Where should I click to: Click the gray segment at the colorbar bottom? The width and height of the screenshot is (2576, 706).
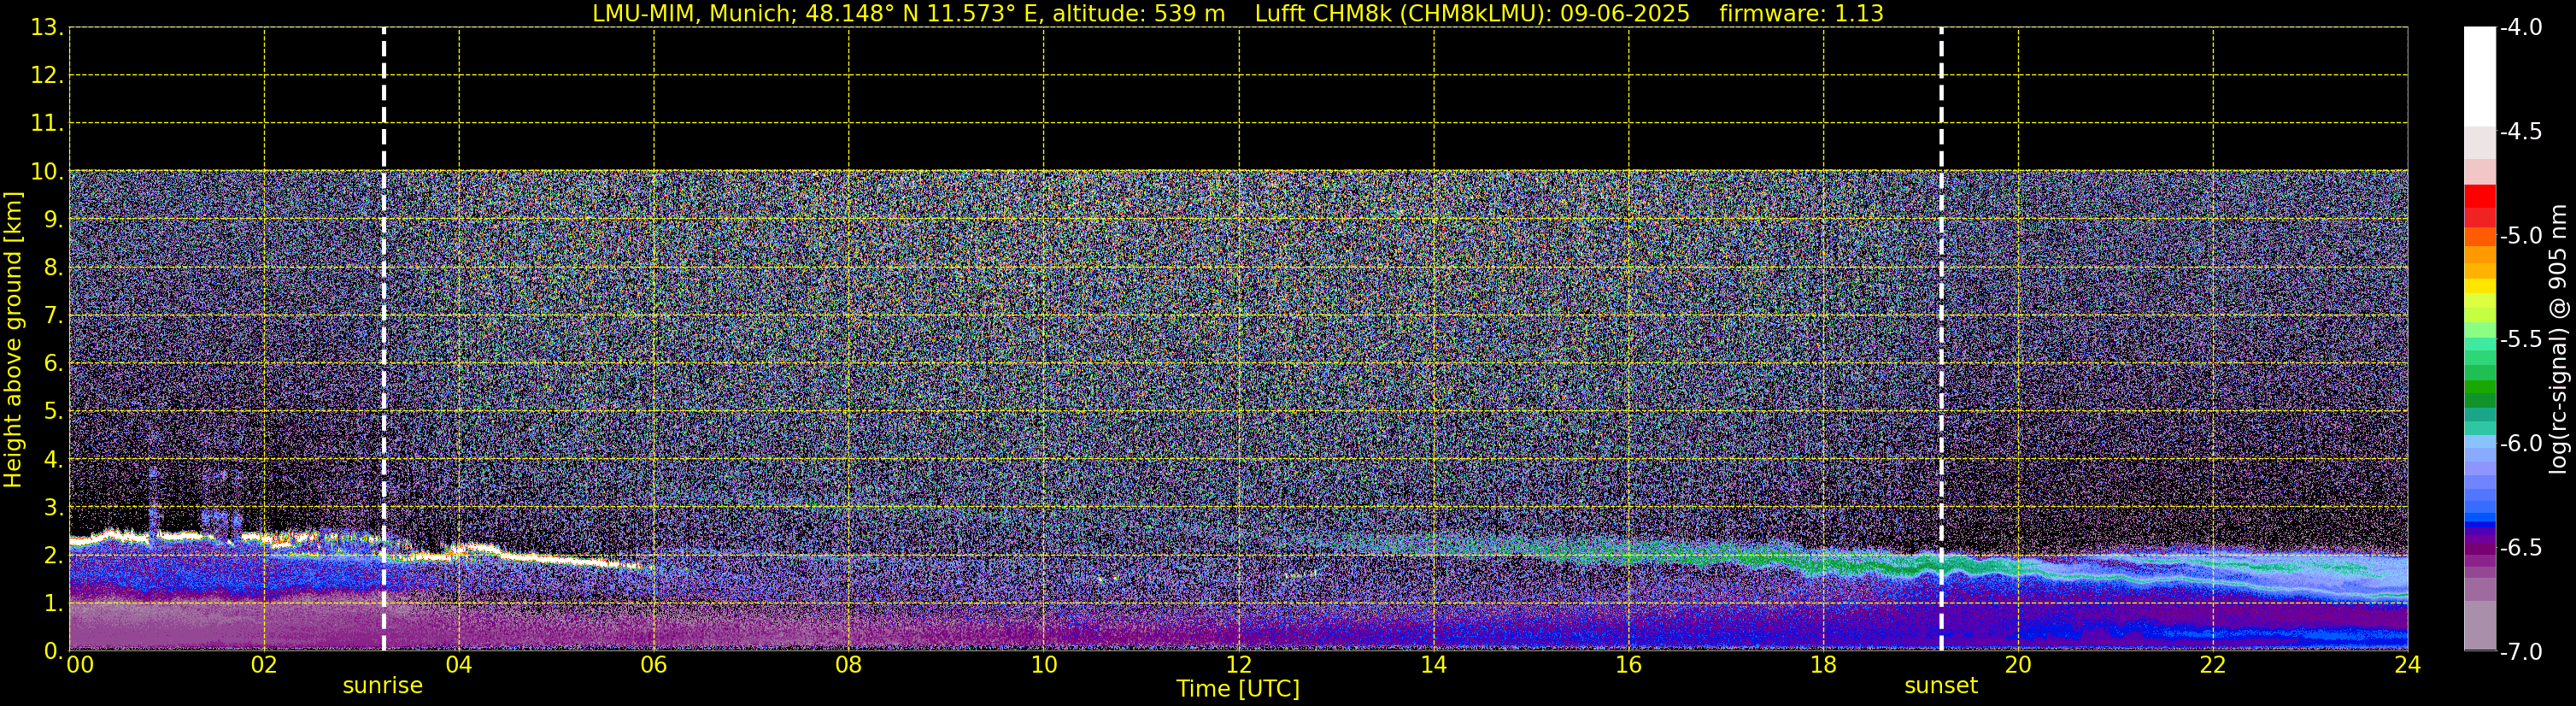click(x=2480, y=625)
